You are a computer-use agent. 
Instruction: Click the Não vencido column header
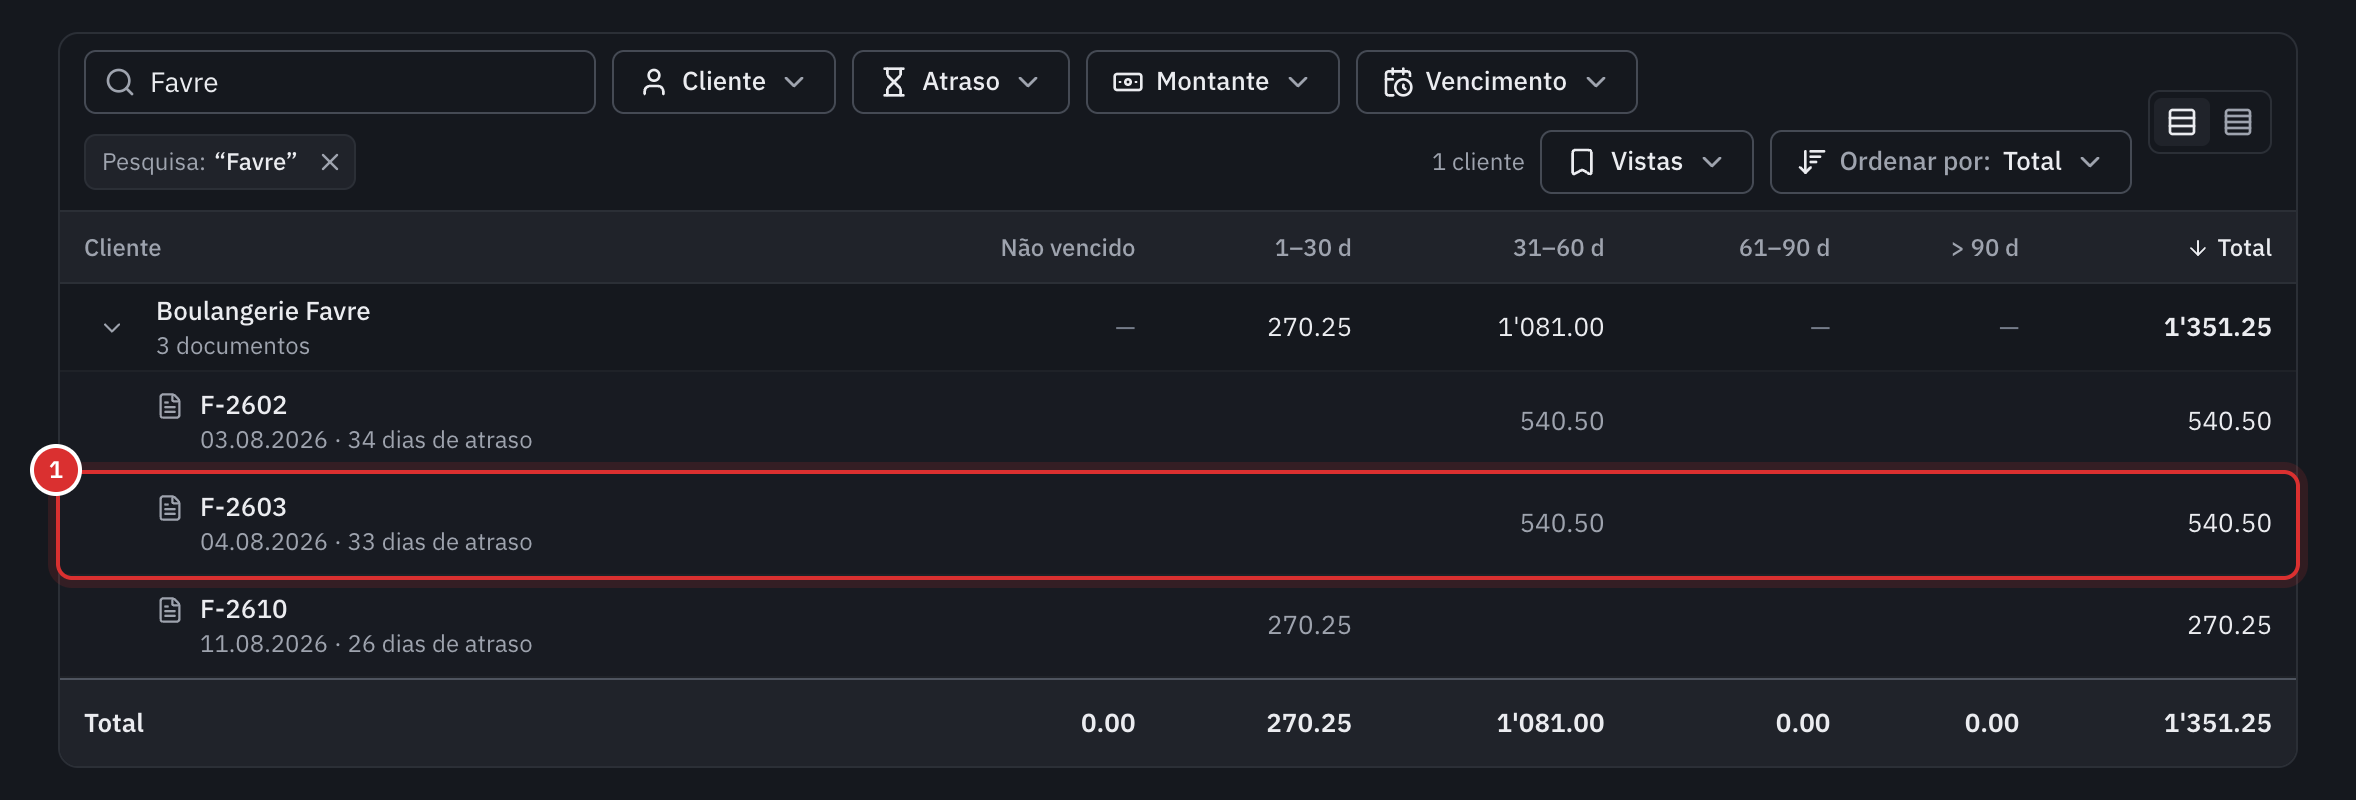point(1068,248)
